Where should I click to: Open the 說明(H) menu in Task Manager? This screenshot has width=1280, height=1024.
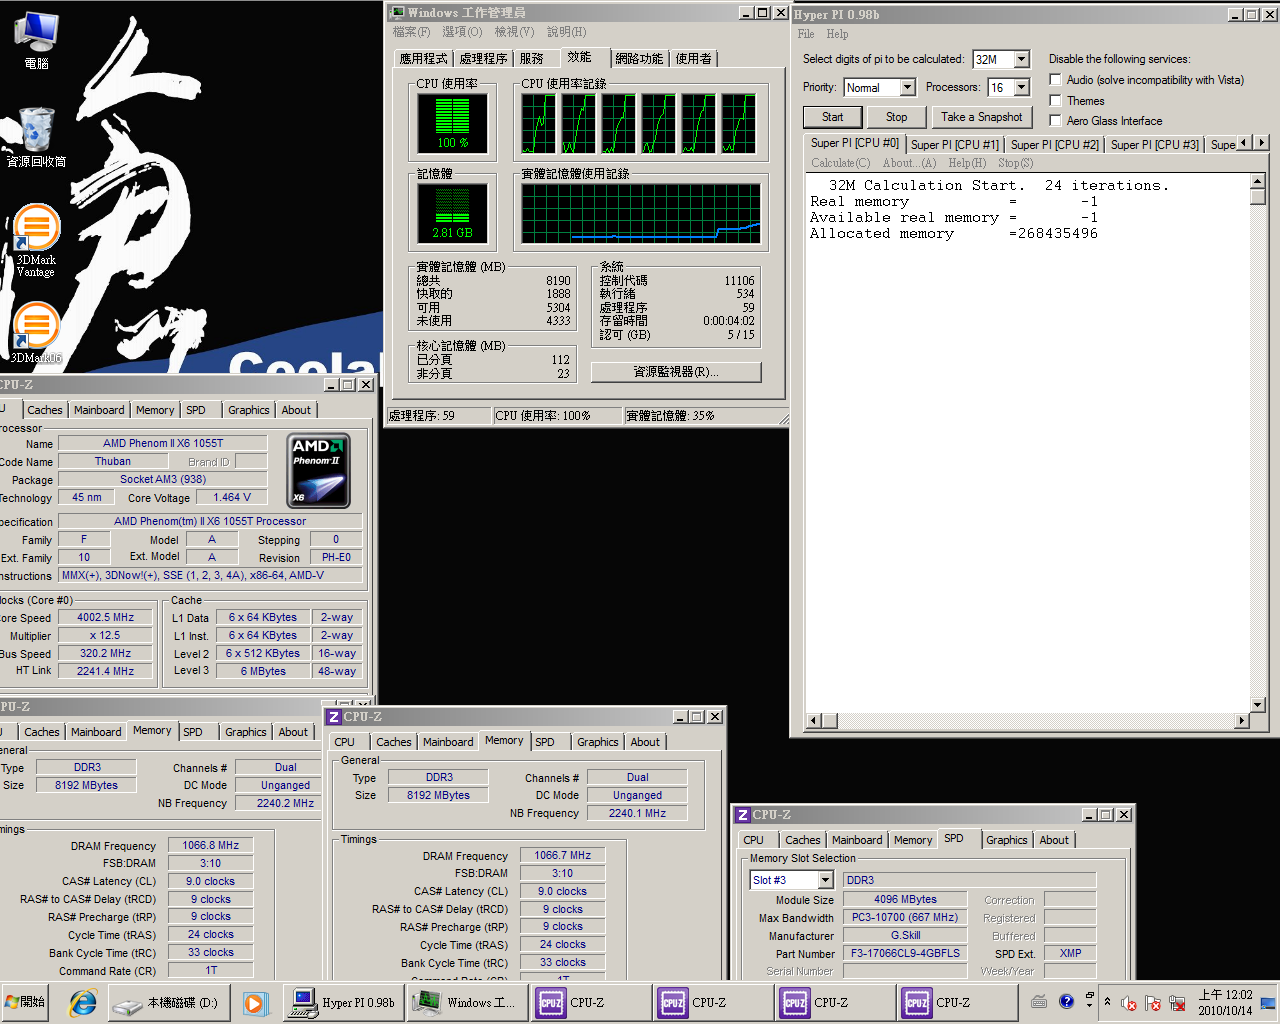click(x=566, y=32)
